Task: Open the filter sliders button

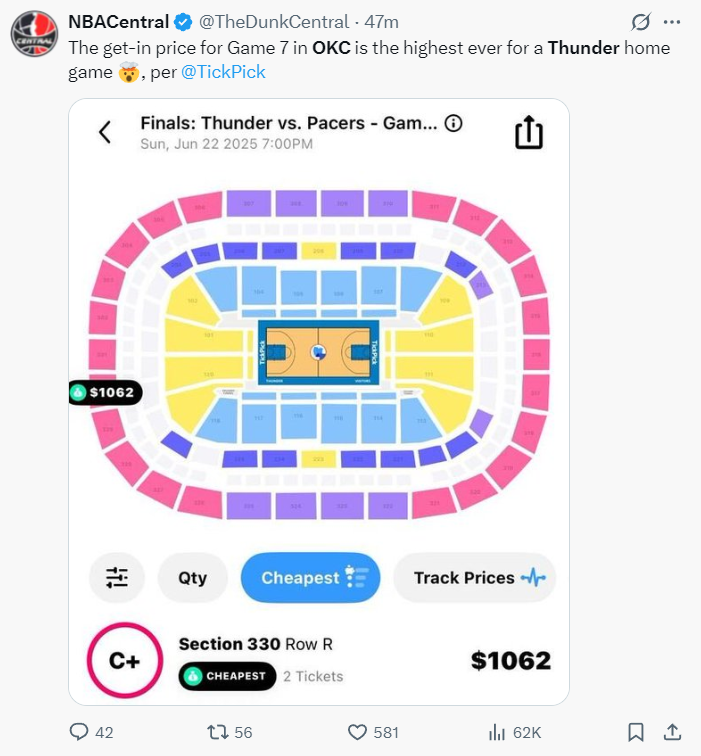Action: 117,578
